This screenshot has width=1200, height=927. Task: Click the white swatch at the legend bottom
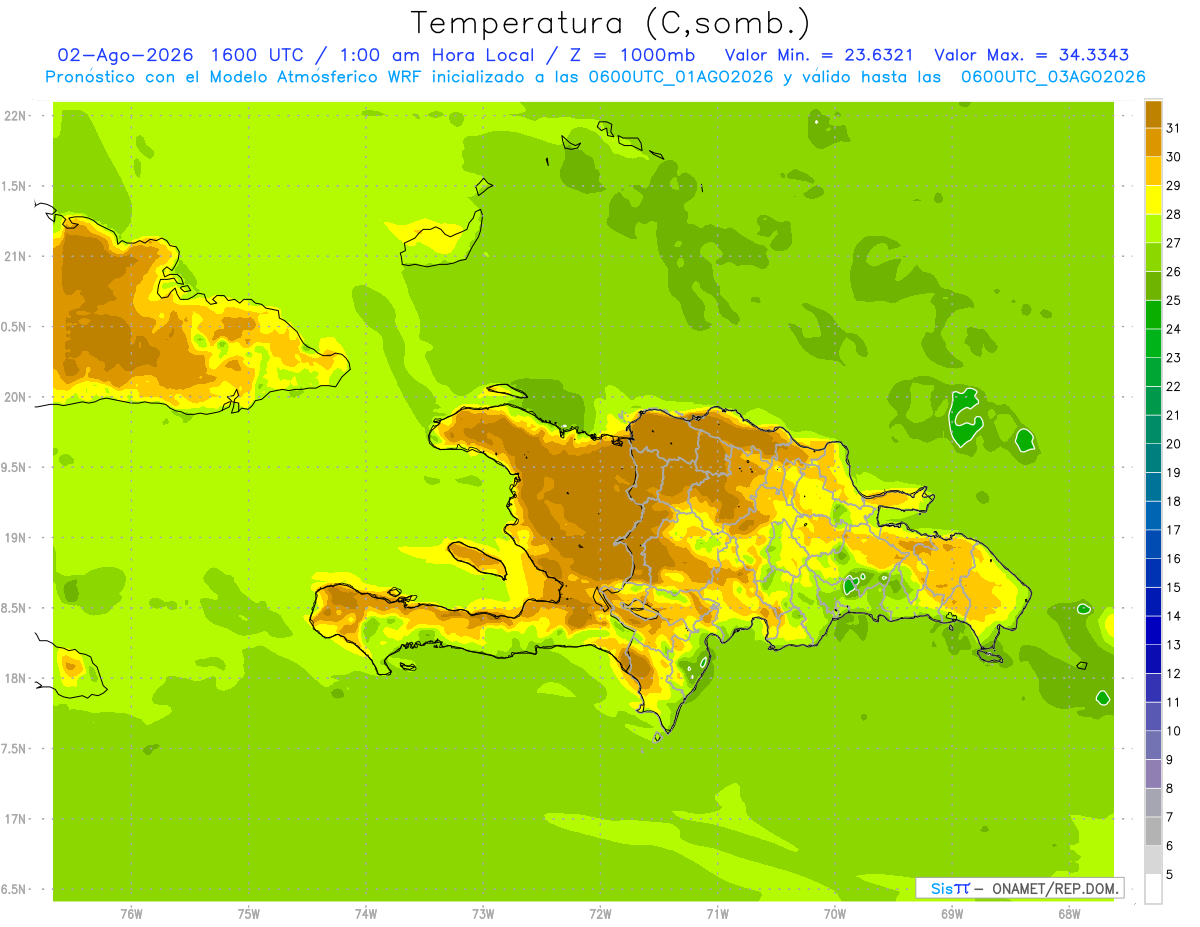coord(1153,888)
